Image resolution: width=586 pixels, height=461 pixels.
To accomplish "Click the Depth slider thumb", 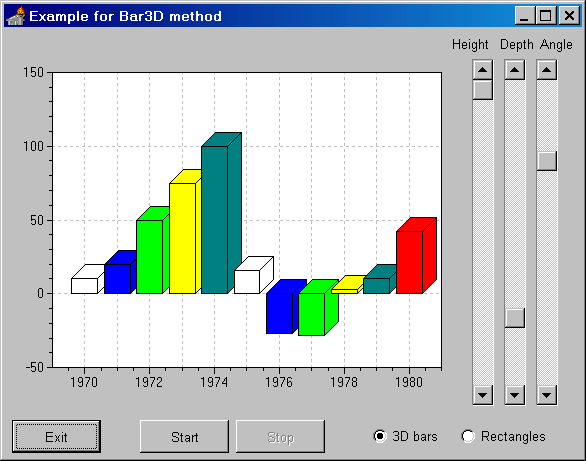I will coord(515,318).
